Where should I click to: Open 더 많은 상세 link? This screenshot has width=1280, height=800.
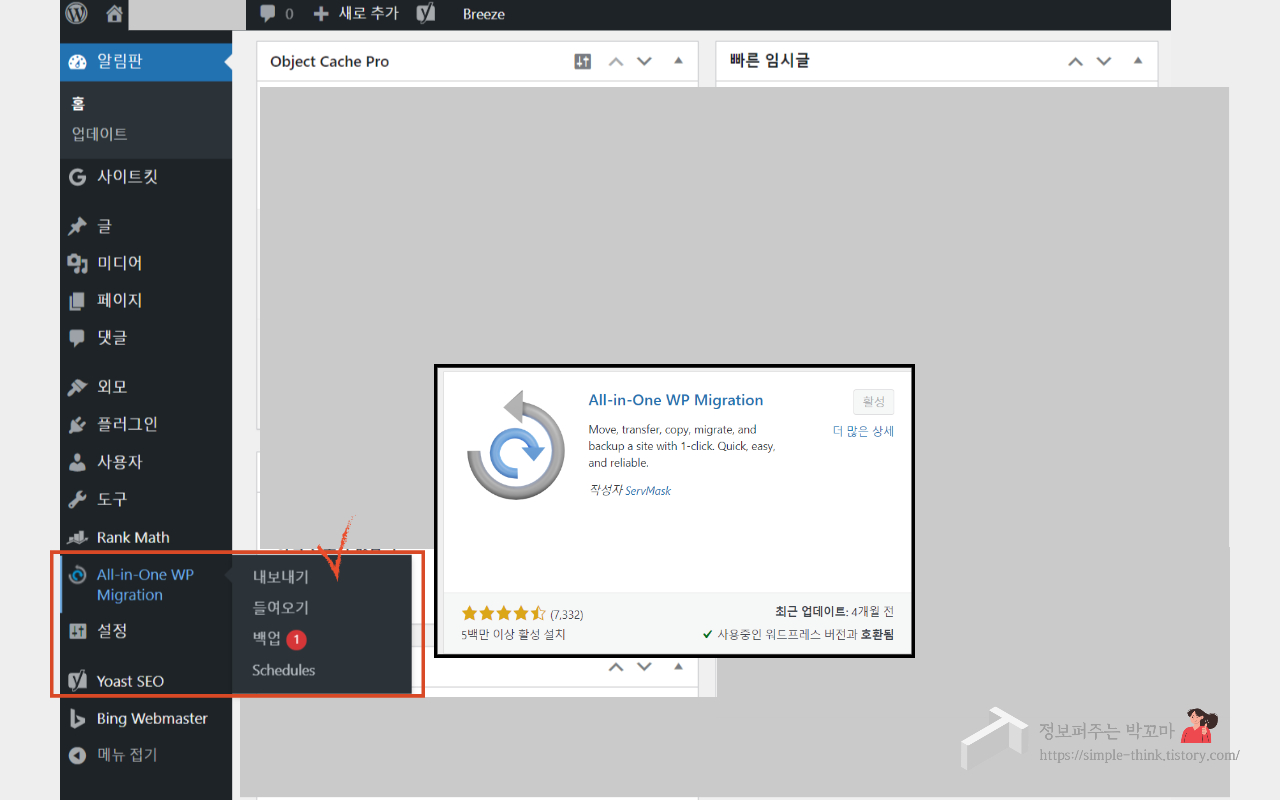[x=863, y=431]
